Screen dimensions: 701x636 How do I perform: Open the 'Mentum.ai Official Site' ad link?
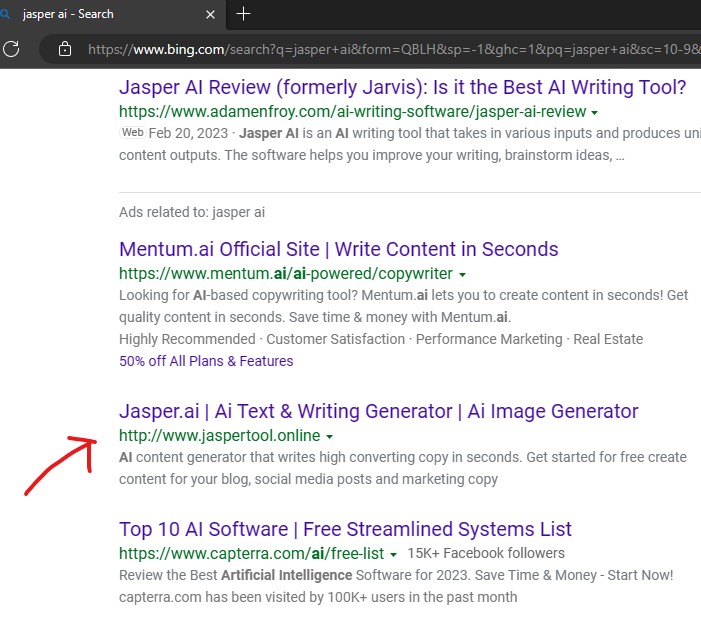point(338,249)
